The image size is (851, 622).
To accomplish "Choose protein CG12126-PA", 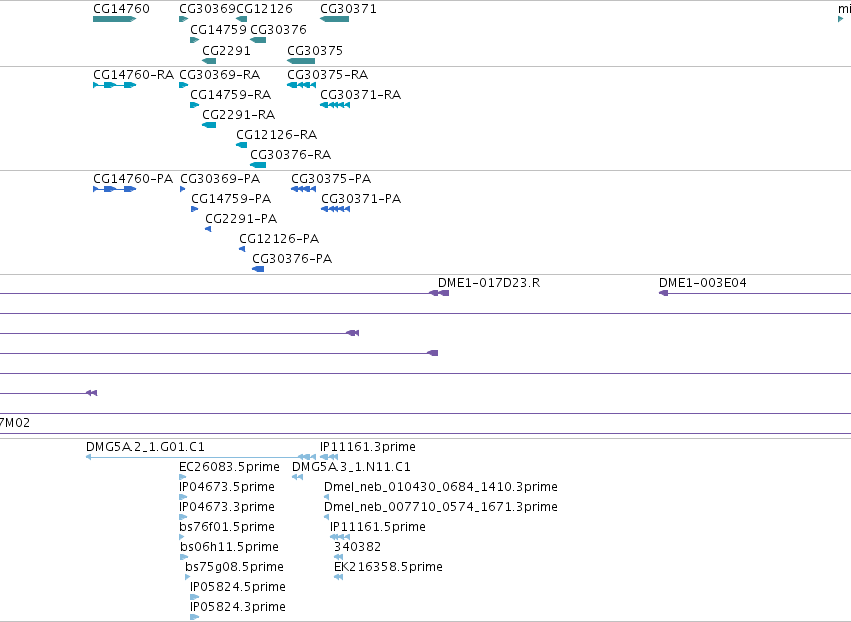I will click(x=279, y=239).
